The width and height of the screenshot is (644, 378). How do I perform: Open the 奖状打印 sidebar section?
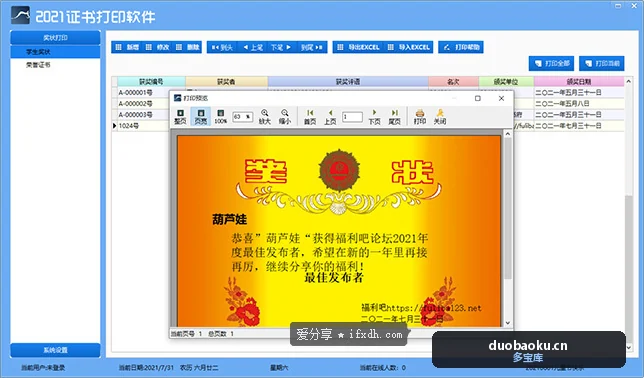point(55,37)
